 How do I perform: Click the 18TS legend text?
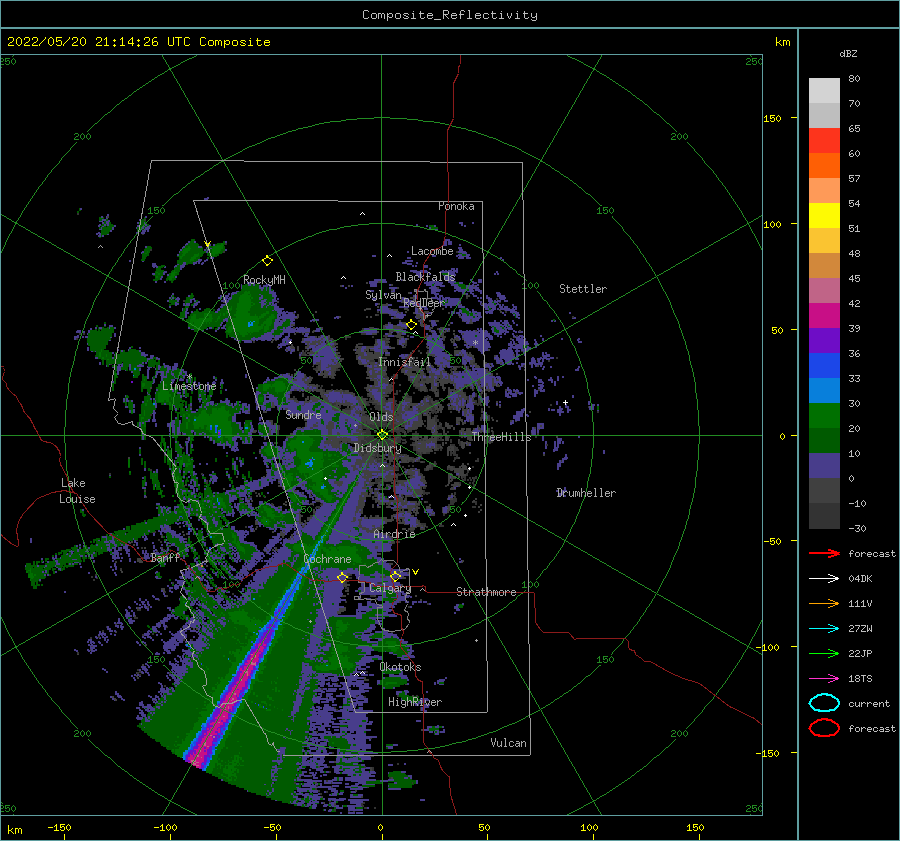click(860, 679)
